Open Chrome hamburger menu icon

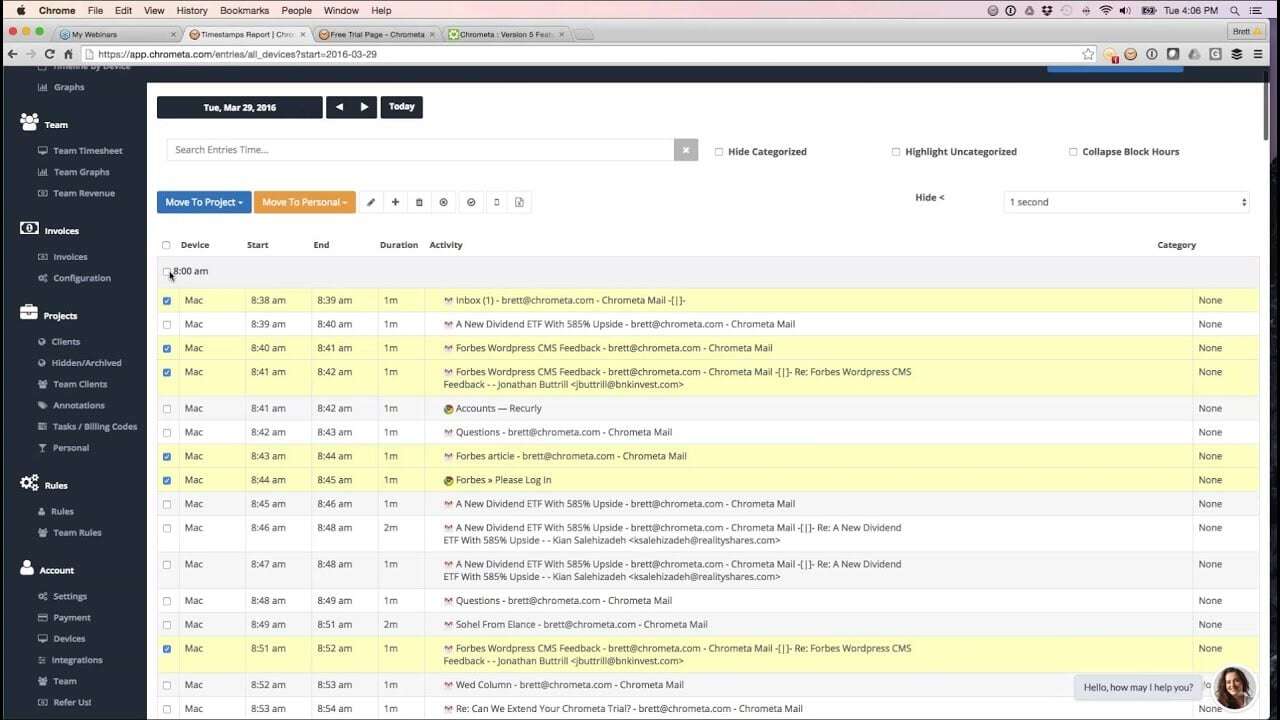(1256, 54)
